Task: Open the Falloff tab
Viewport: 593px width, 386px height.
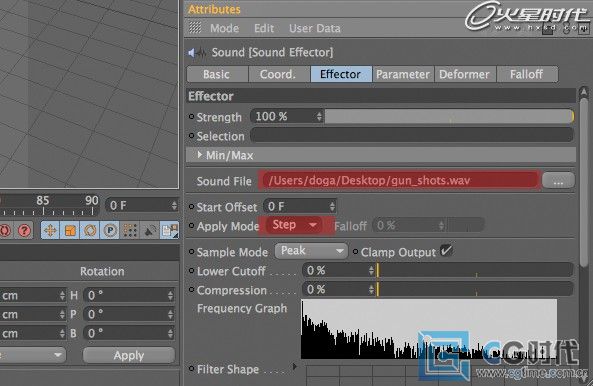Action: click(527, 74)
